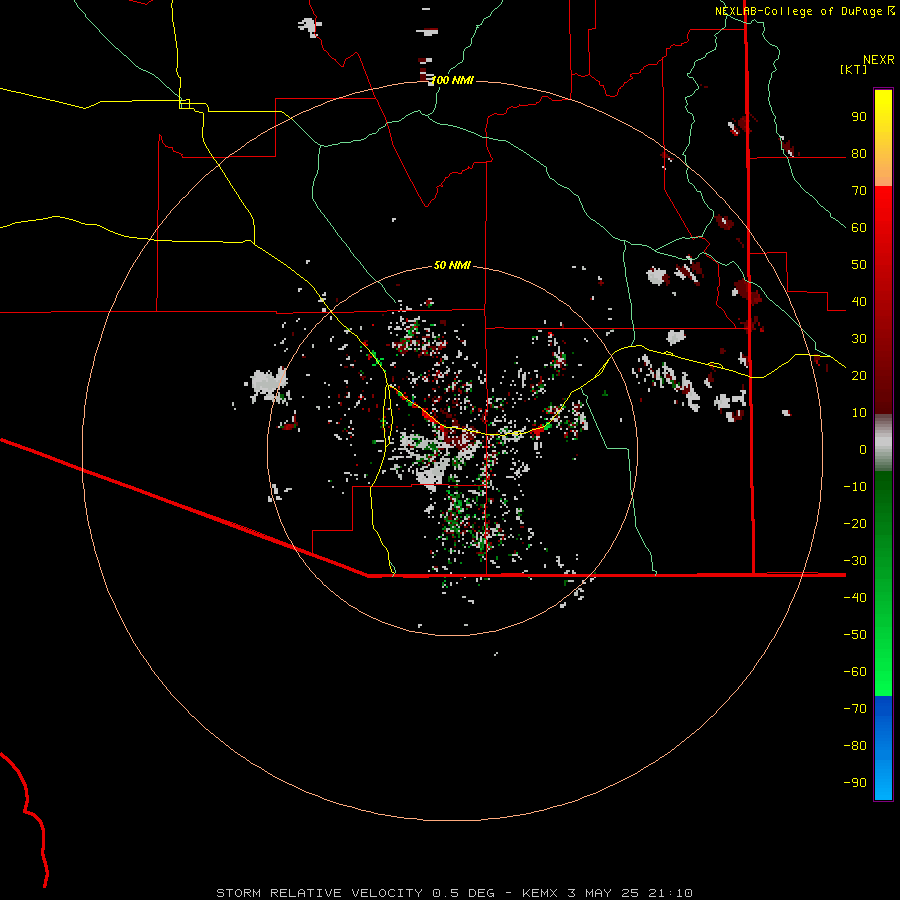Click the -60 value on the velocity scale
This screenshot has width=900, height=900.
point(855,672)
